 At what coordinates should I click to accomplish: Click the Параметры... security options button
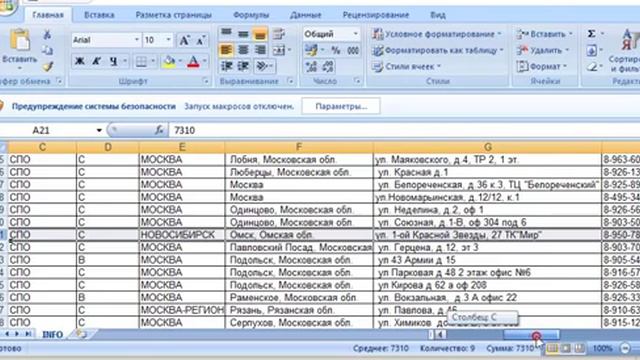(341, 107)
